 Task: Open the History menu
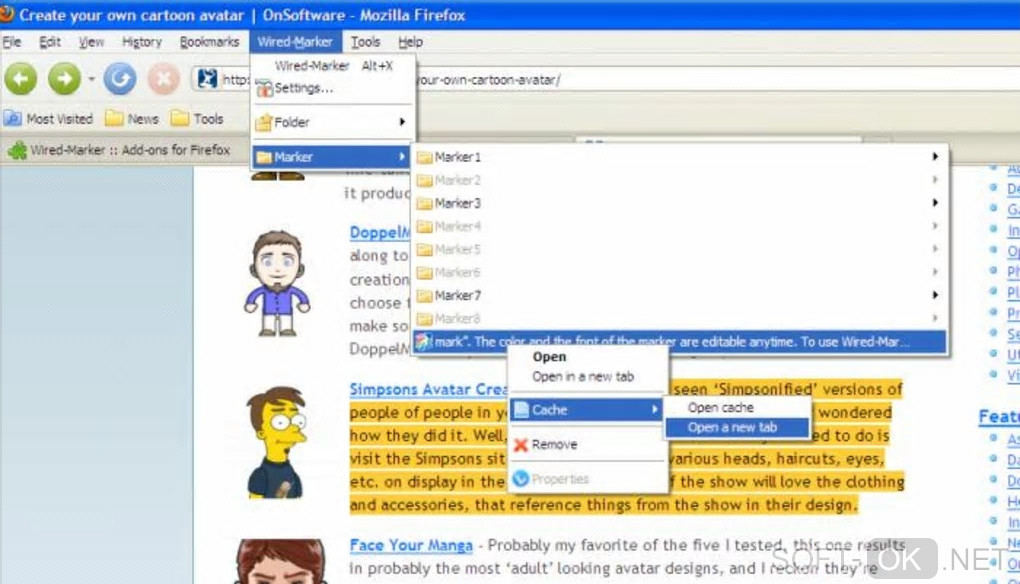141,42
